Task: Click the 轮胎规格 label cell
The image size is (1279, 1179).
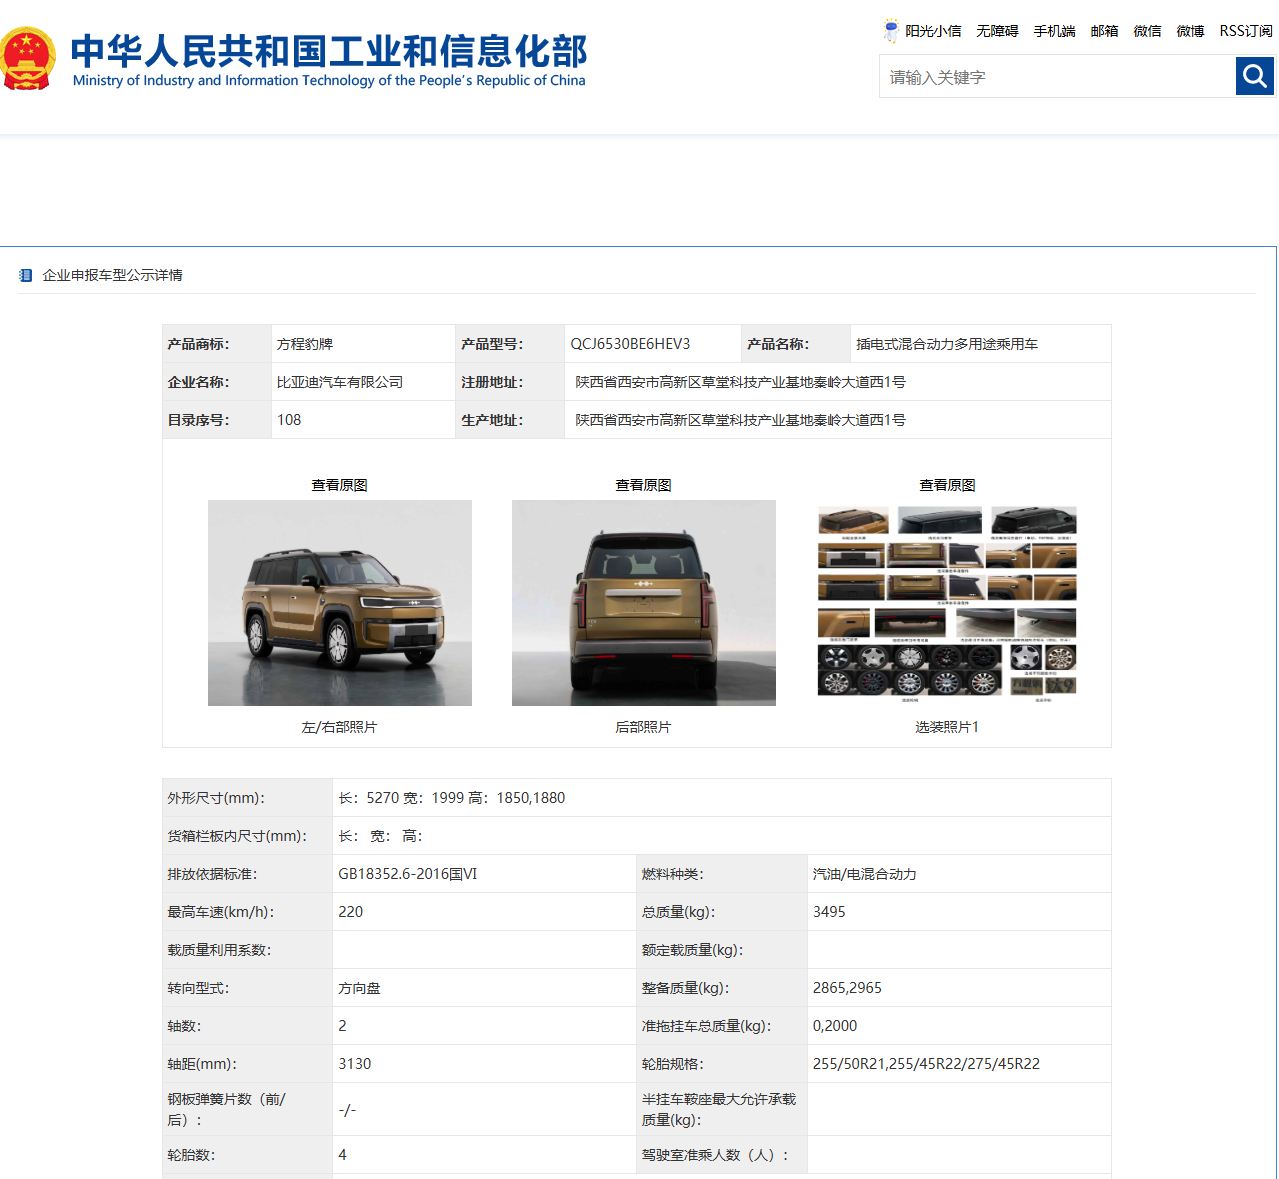Action: click(722, 1064)
